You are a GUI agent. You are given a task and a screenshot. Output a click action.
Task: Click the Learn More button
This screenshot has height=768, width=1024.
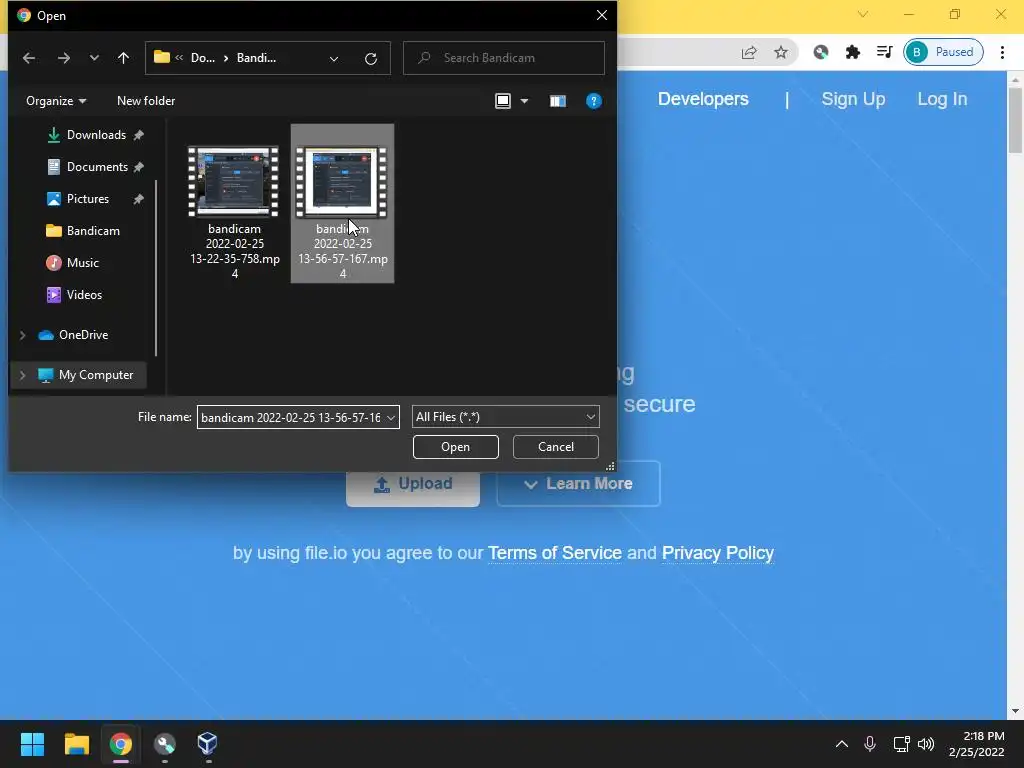coord(578,484)
